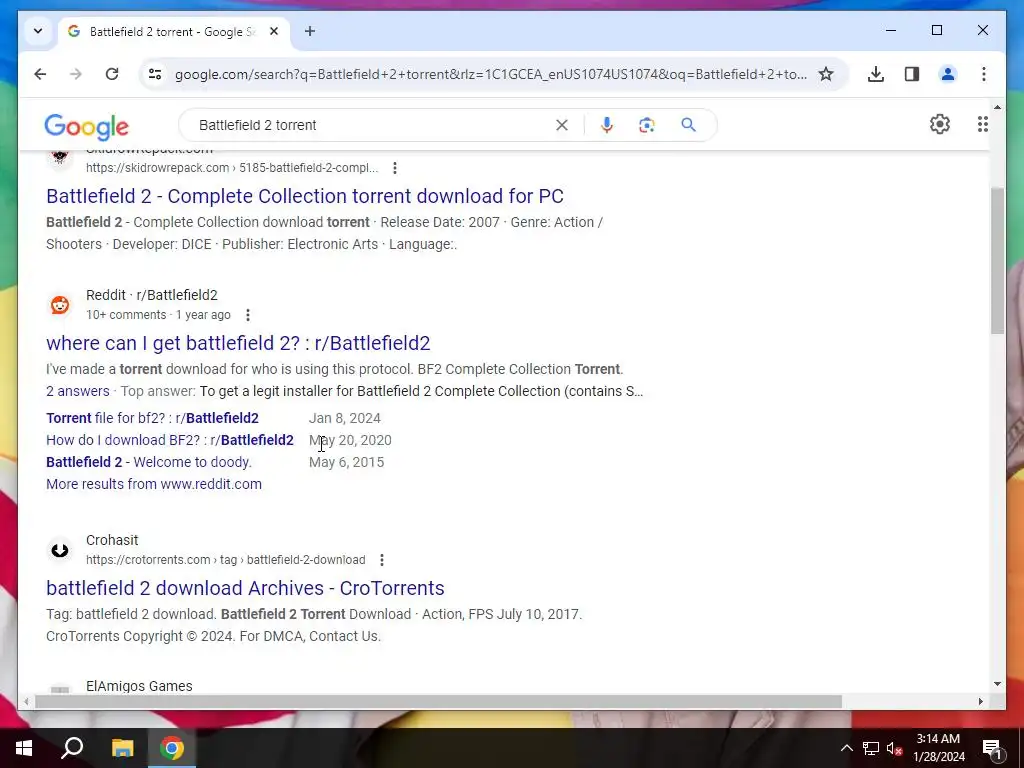Open the Windows Start menu
This screenshot has height=768, width=1024.
24,748
